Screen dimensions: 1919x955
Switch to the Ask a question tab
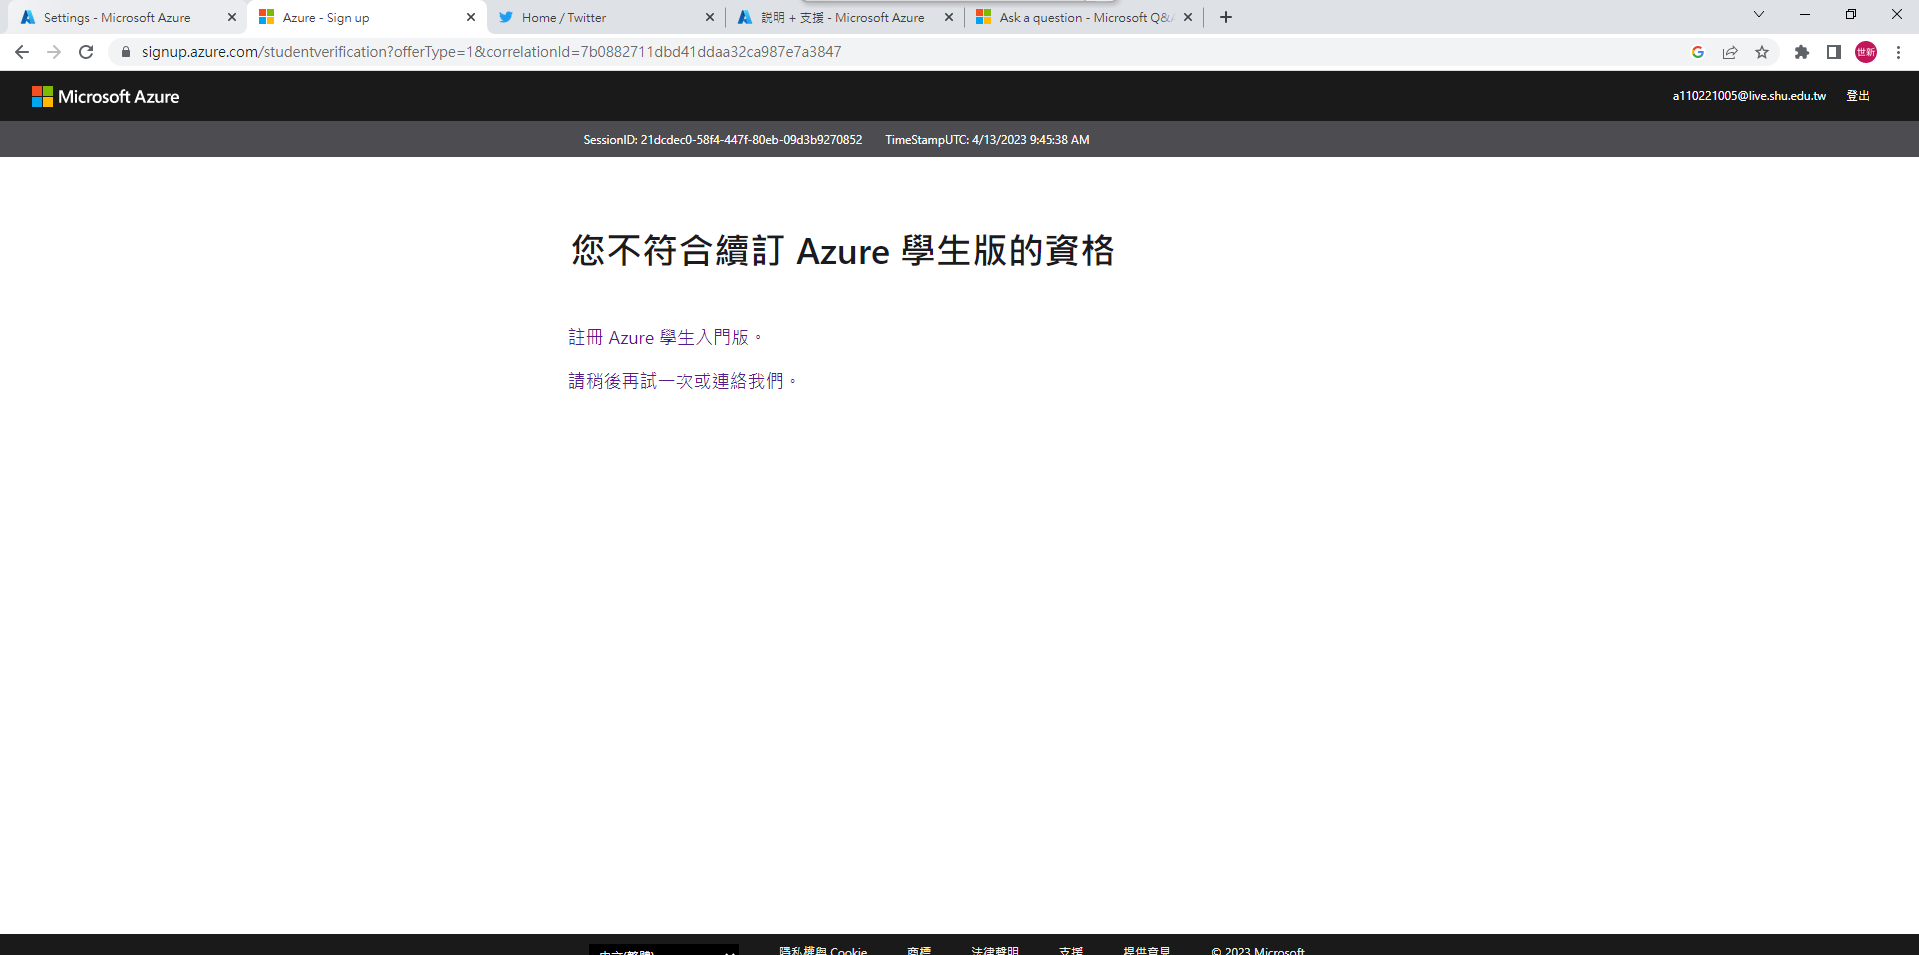[1086, 18]
